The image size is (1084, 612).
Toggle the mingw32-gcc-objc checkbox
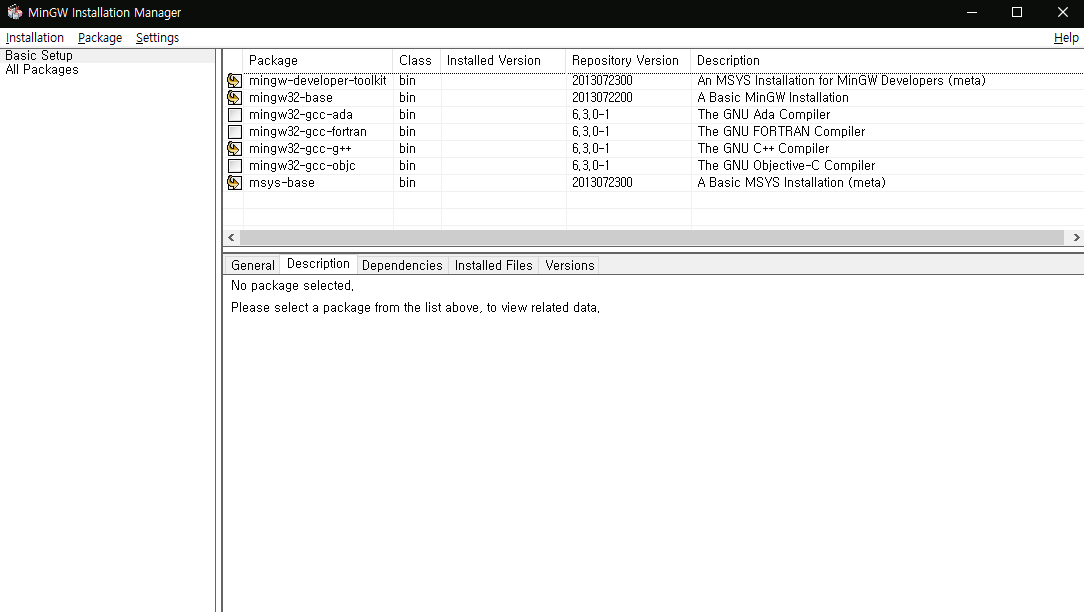[x=235, y=166]
